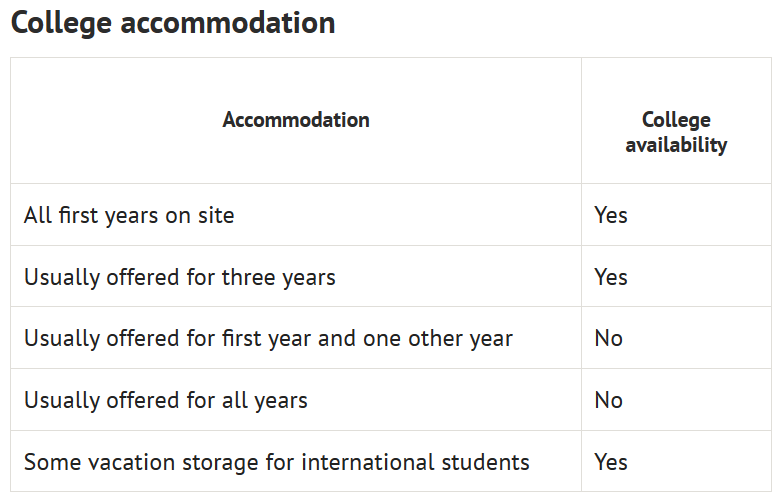Click No beside offered for all years

[608, 400]
